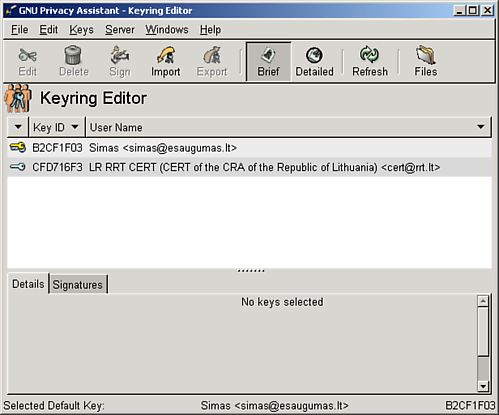Click the Import key toolbar icon

click(166, 55)
